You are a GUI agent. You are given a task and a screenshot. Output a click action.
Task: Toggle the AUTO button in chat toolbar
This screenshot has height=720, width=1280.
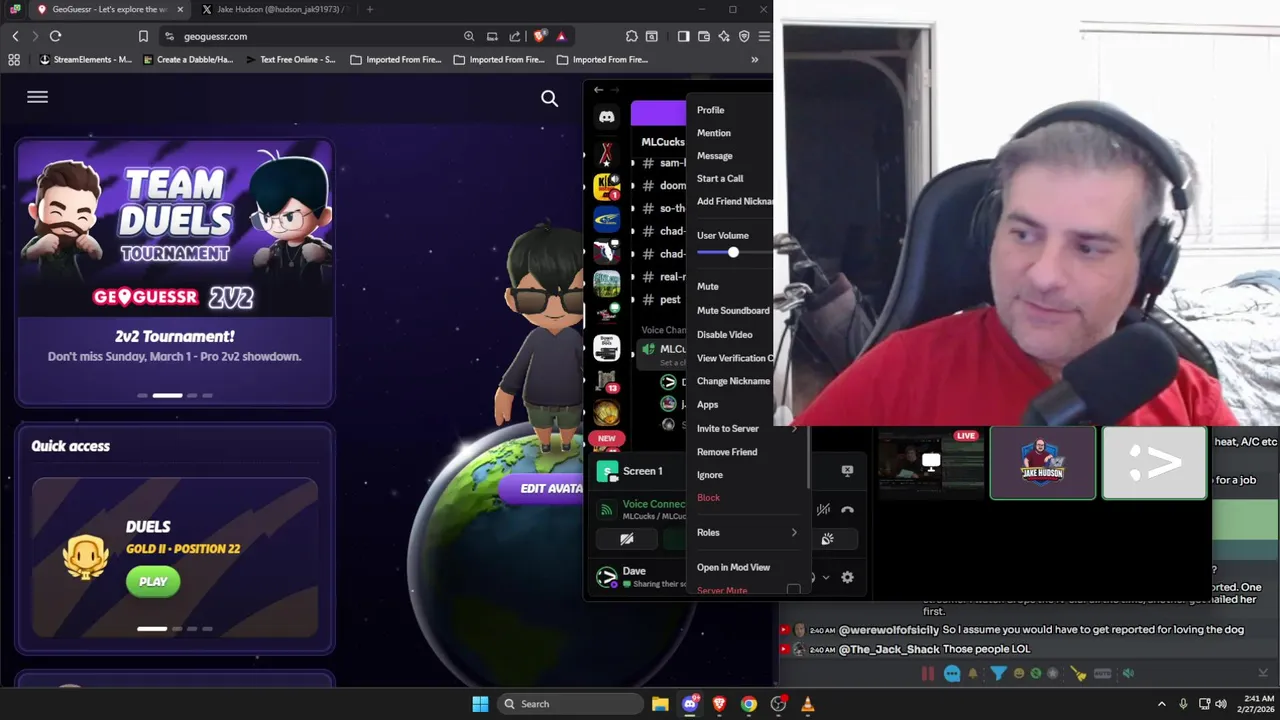click(x=1102, y=674)
